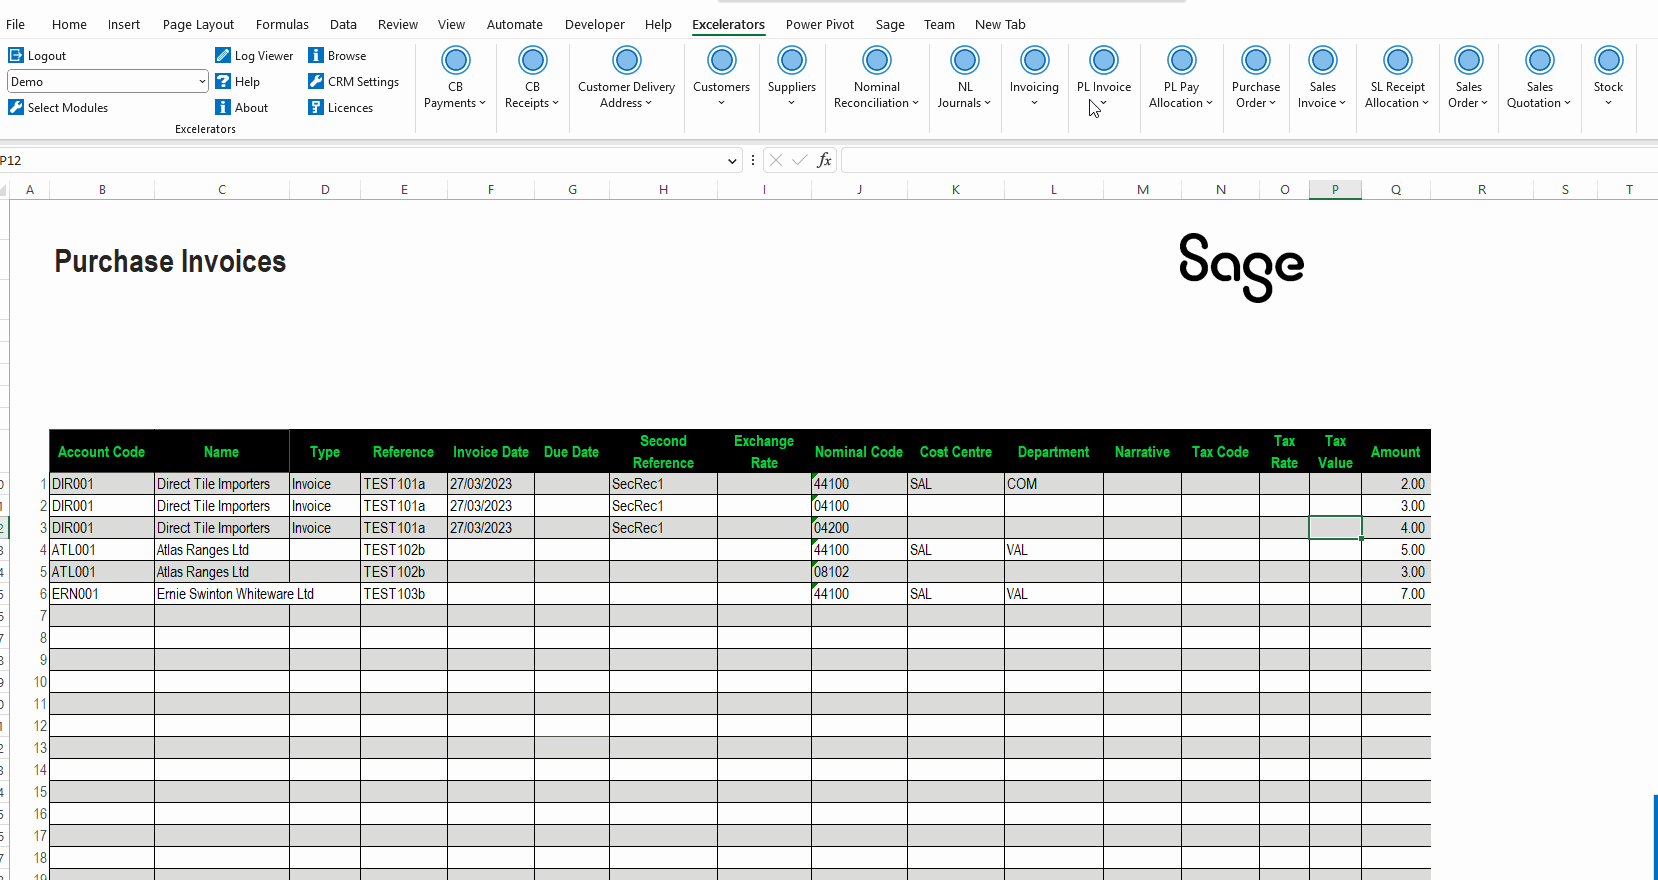Open Excelerators Help
The width and height of the screenshot is (1658, 880).
(x=238, y=82)
